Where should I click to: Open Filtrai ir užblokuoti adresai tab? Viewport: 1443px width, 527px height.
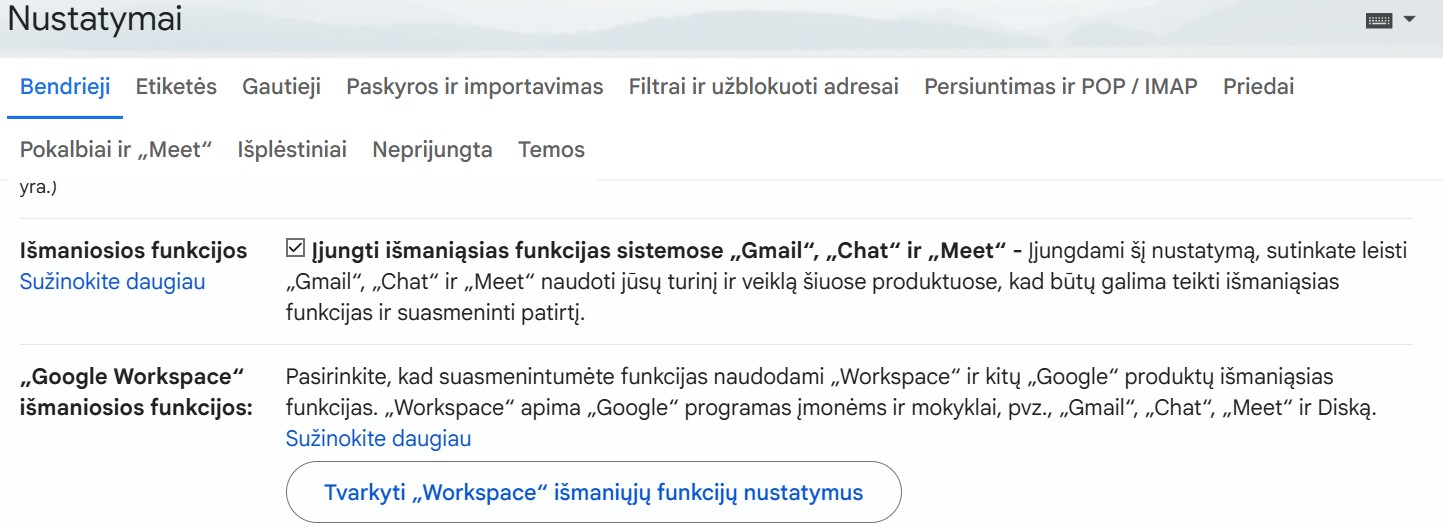coord(763,87)
